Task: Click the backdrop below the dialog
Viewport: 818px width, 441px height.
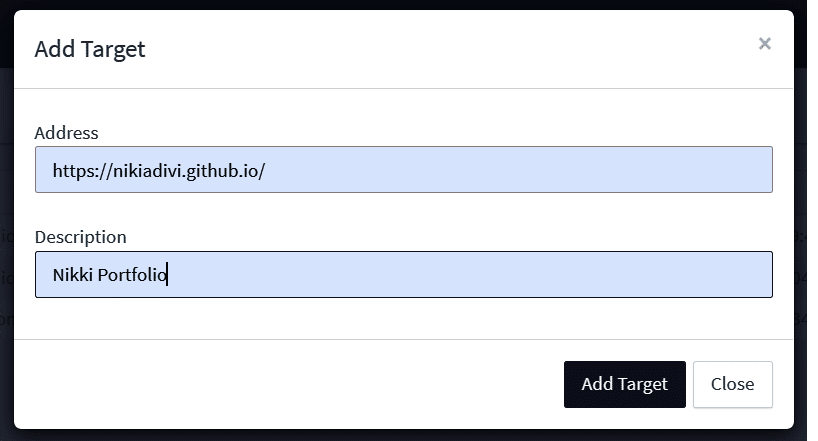Action: click(400, 435)
